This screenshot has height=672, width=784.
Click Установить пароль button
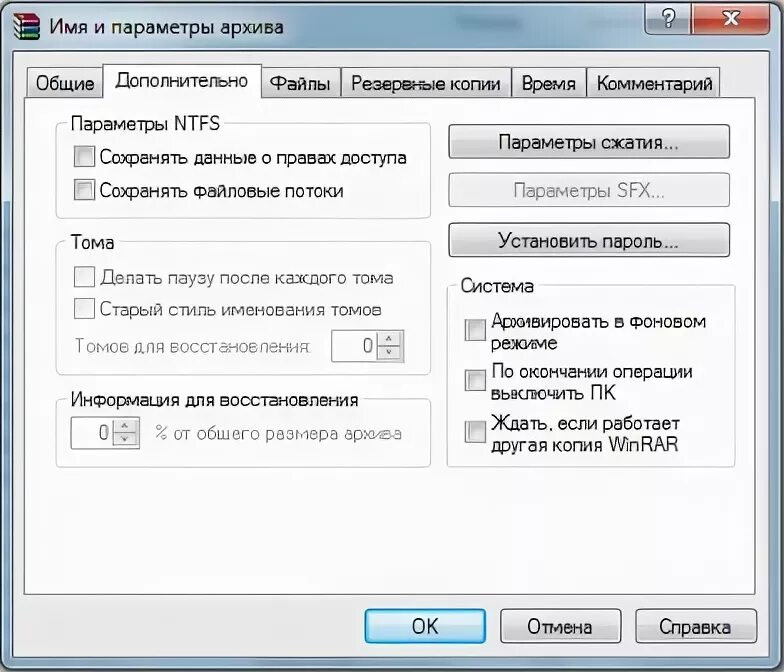tap(589, 240)
